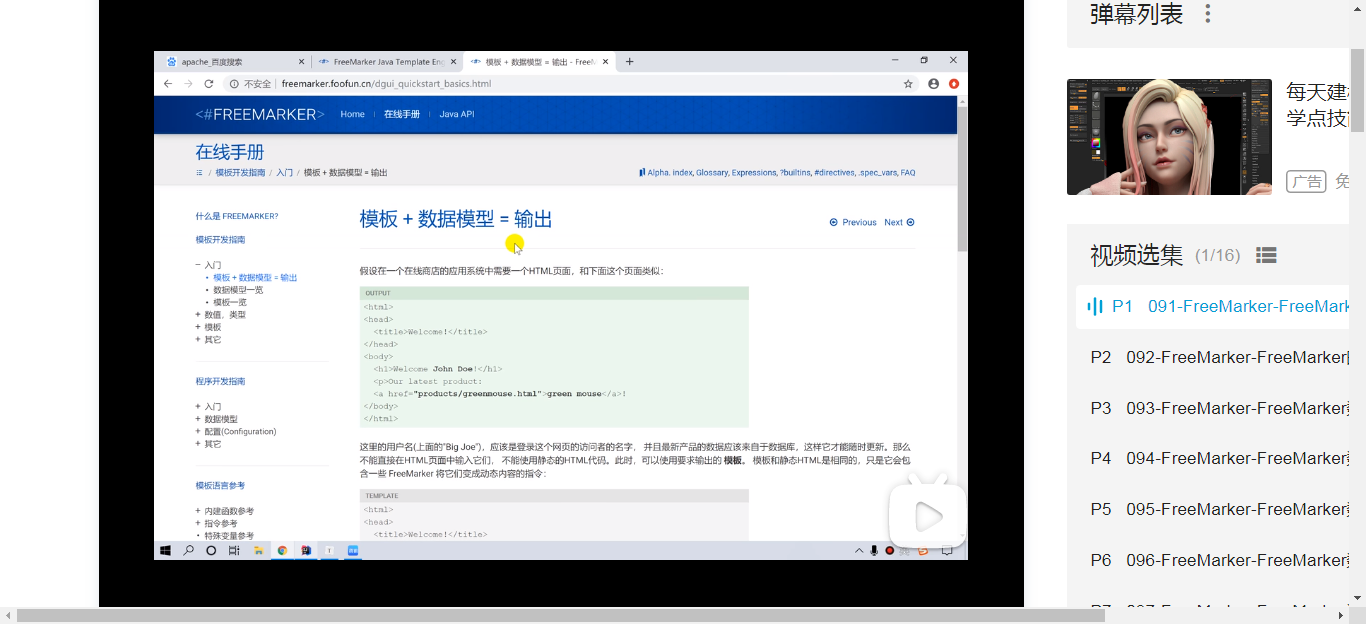Click the taskbar search magnifier icon
The width and height of the screenshot is (1366, 624).
(188, 550)
